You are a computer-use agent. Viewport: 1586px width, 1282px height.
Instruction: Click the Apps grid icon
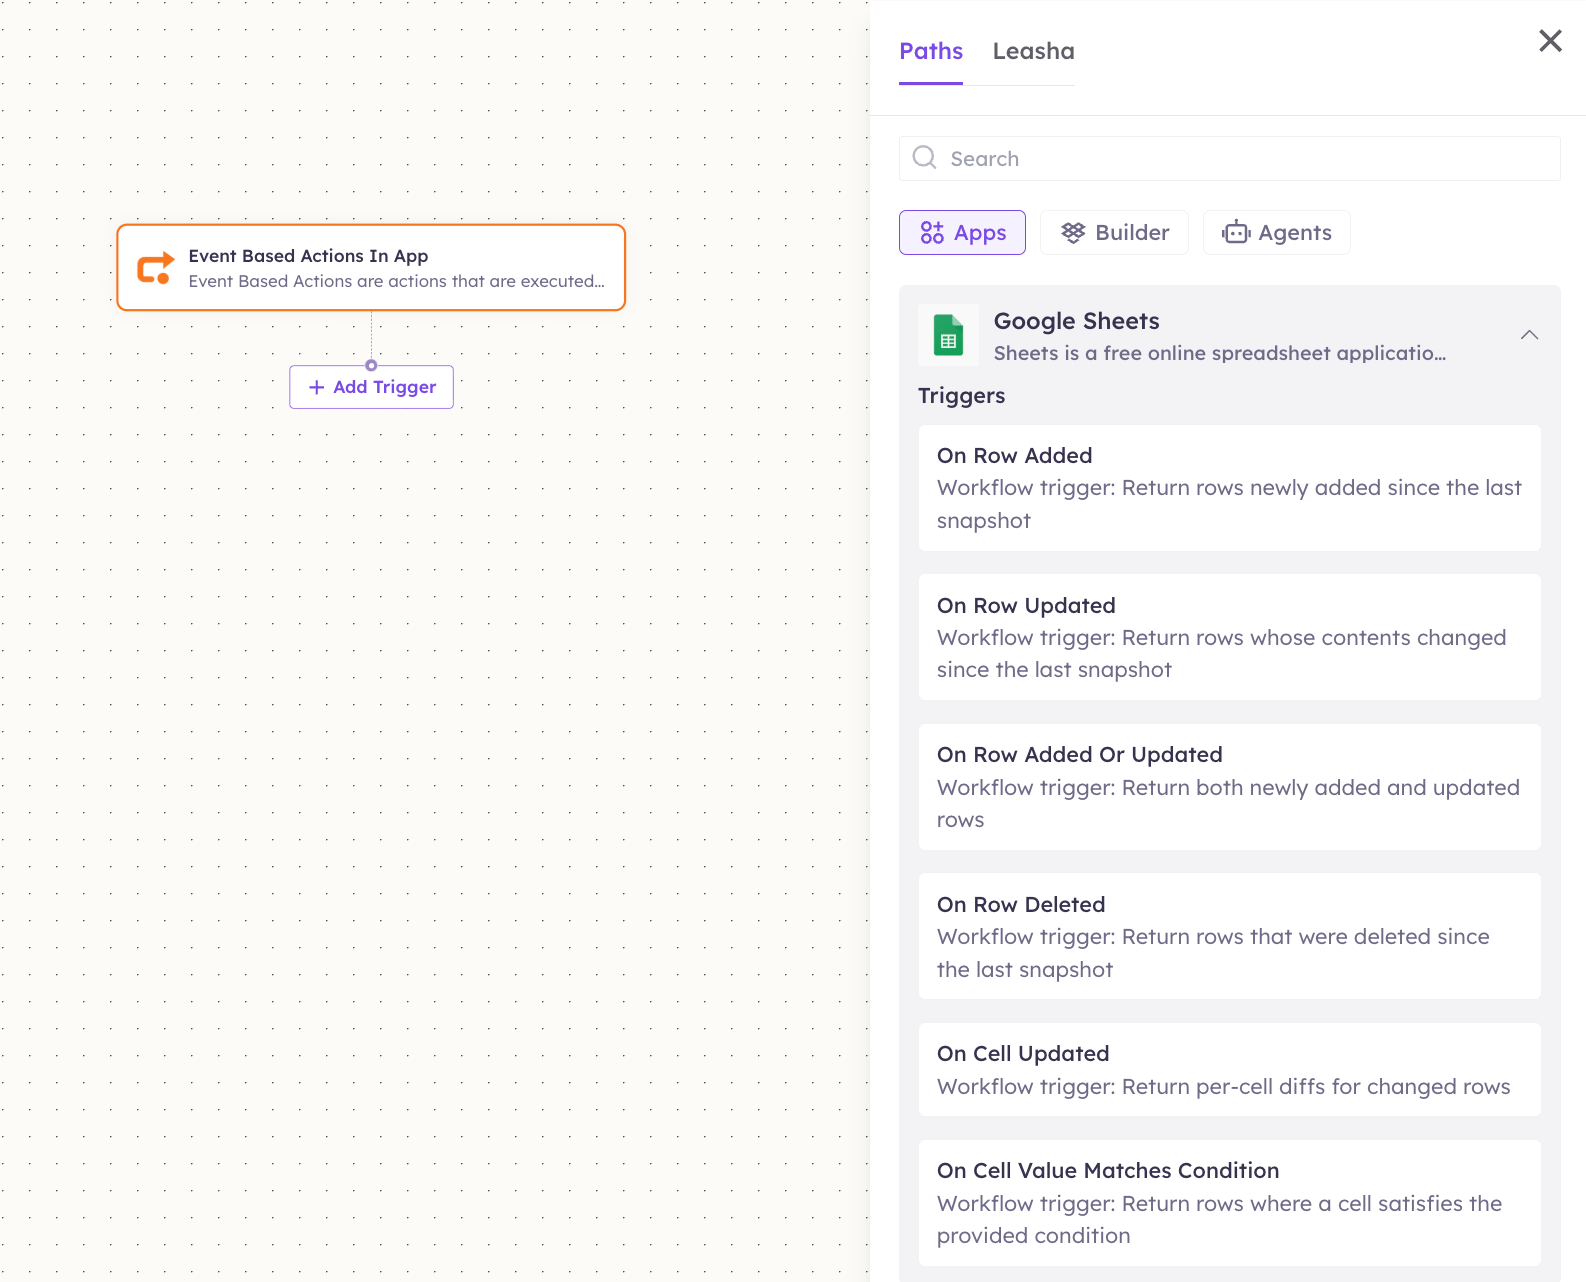[x=932, y=233]
